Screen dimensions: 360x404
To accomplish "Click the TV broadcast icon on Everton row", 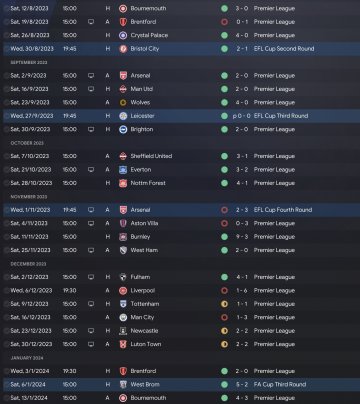I will (x=91, y=170).
